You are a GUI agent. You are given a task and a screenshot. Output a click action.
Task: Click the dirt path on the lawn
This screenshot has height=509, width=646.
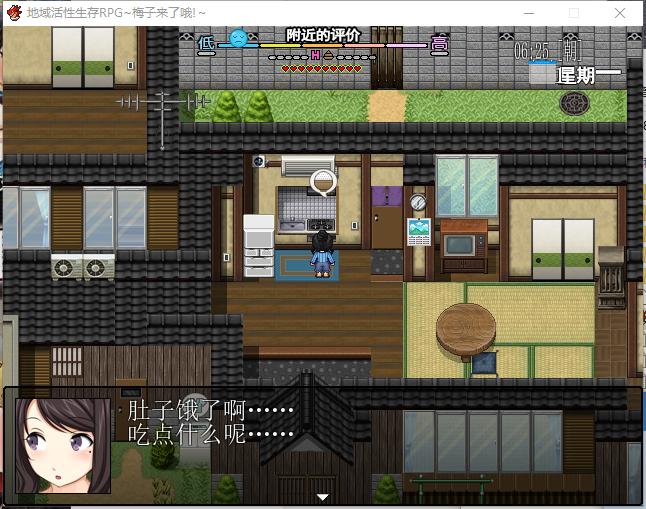coord(386,106)
